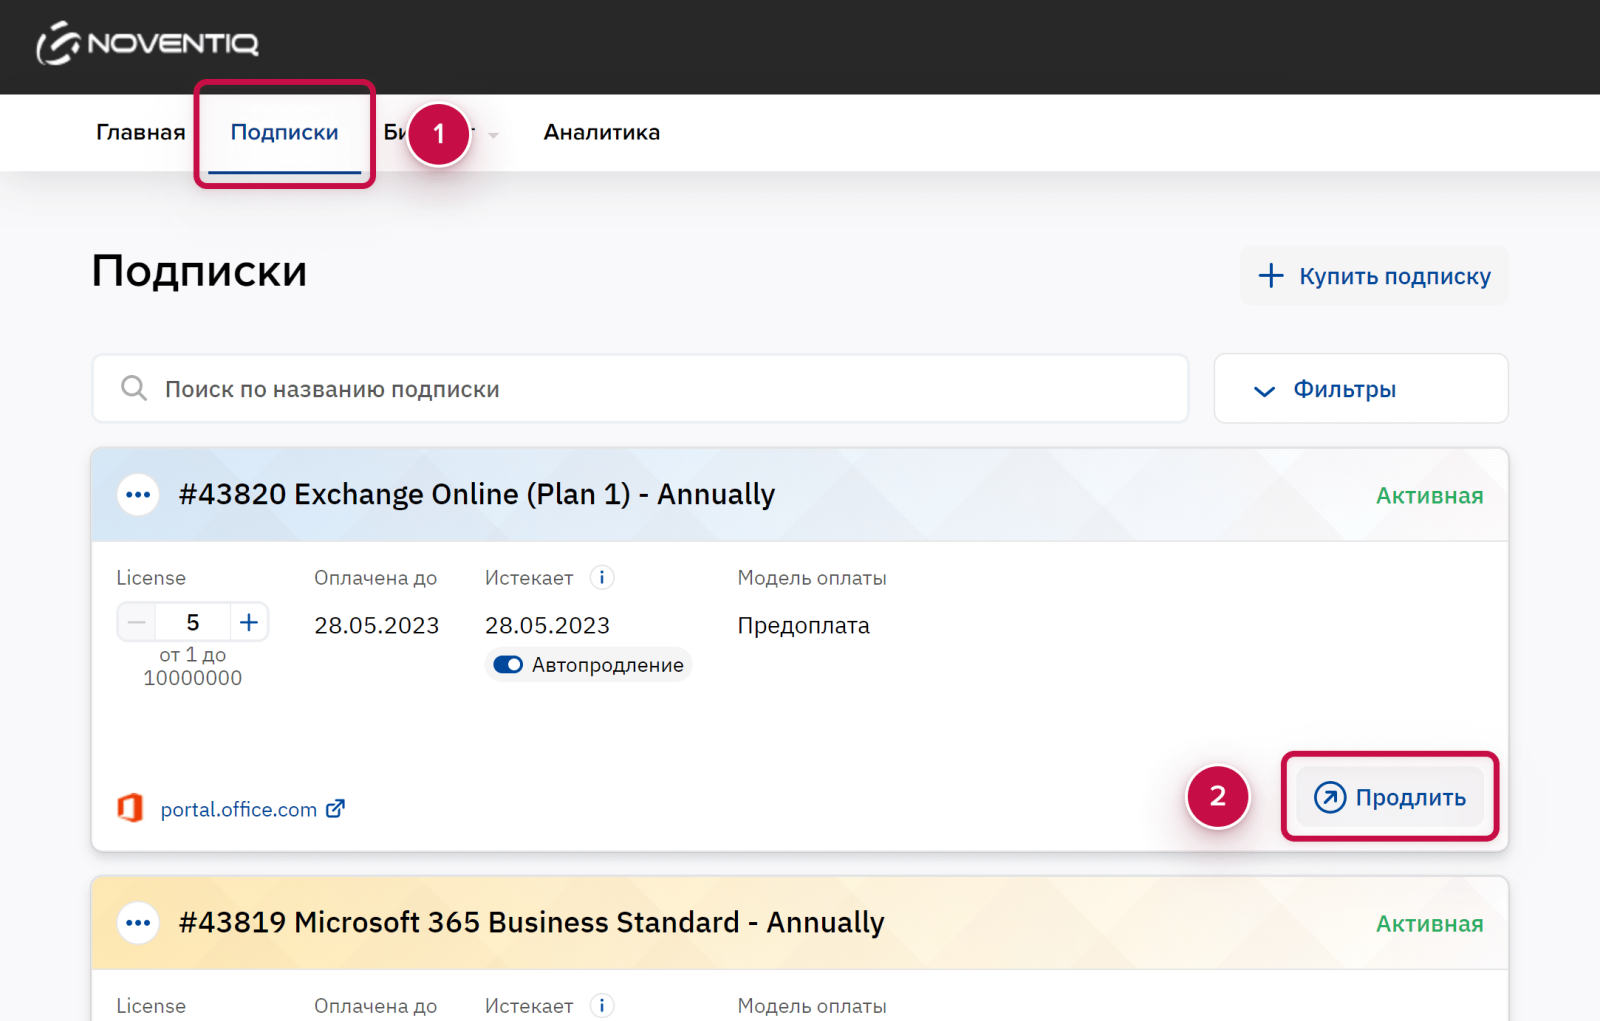
Task: Click the Noventiq logo
Action: point(147,43)
